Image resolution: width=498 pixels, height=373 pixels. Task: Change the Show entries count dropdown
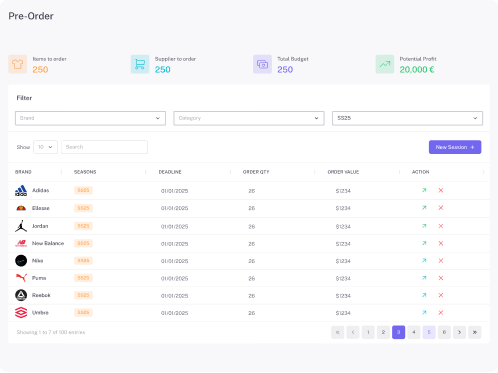(45, 147)
